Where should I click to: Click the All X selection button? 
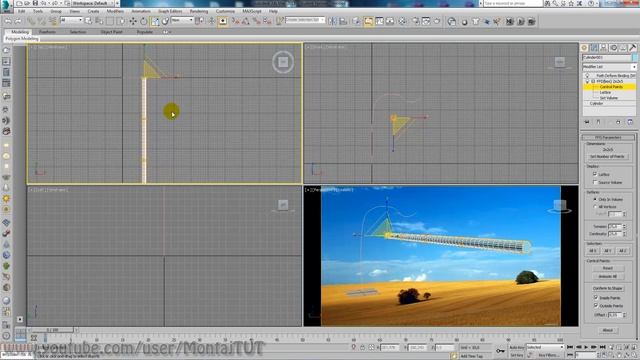(593, 251)
